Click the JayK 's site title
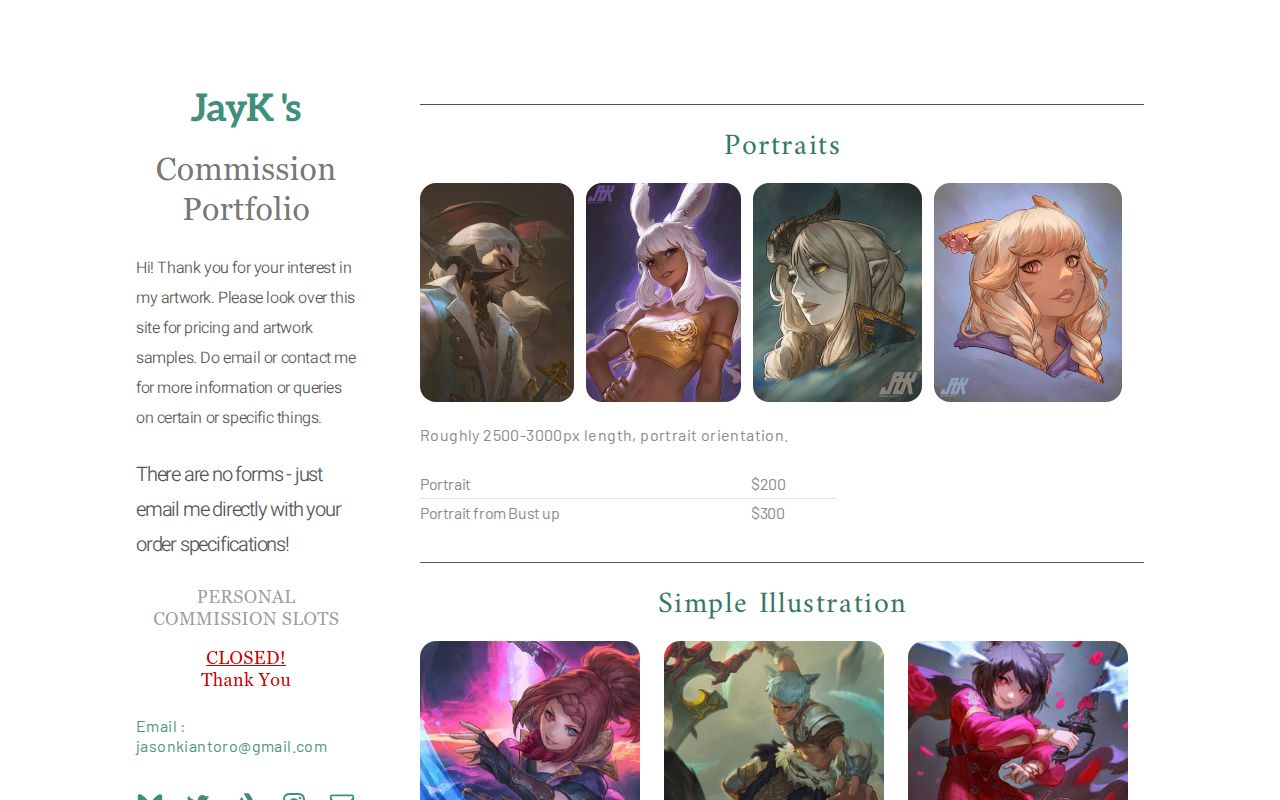Viewport: 1280px width, 800px height. coord(246,108)
